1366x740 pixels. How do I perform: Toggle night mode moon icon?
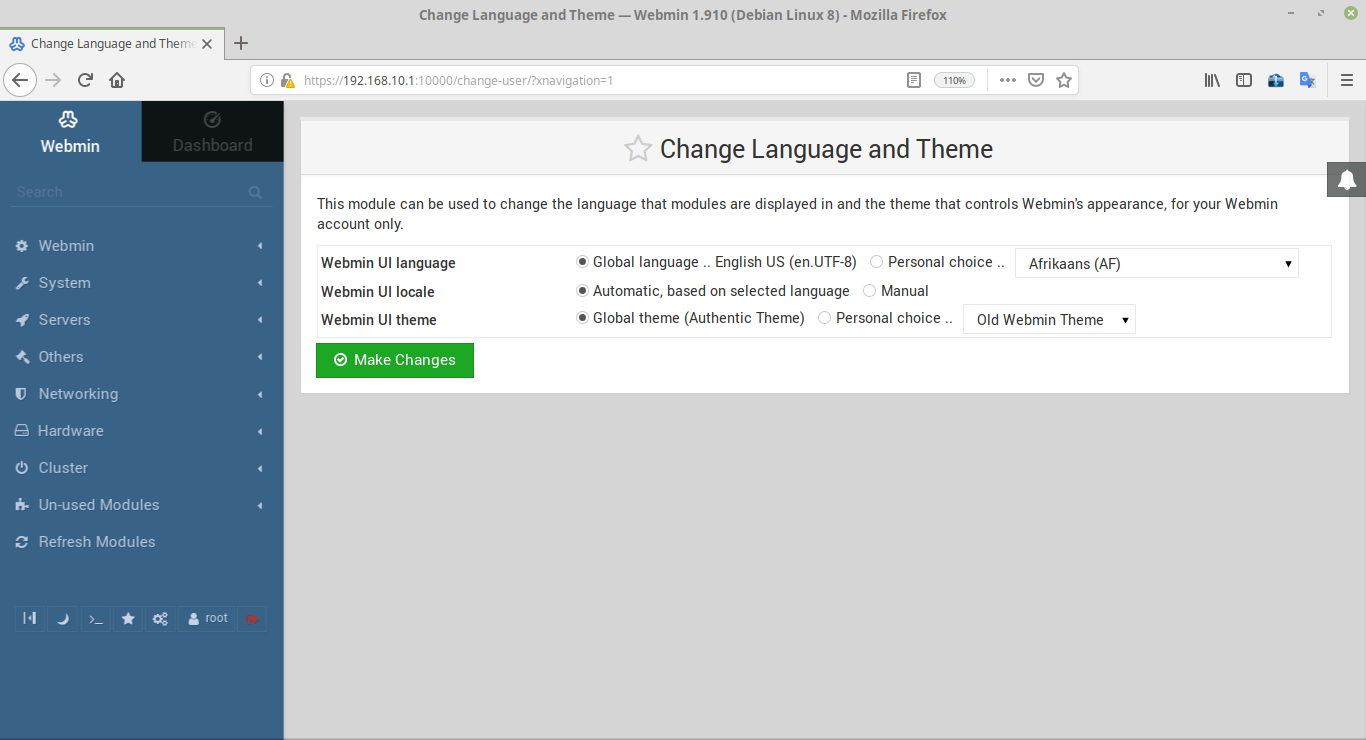(x=62, y=619)
